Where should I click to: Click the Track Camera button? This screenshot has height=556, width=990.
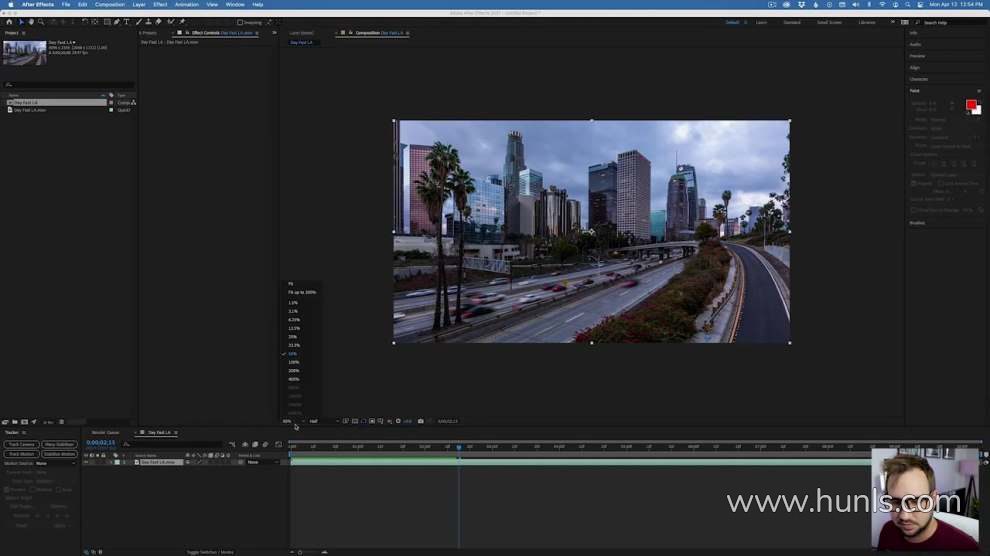pyautogui.click(x=21, y=444)
